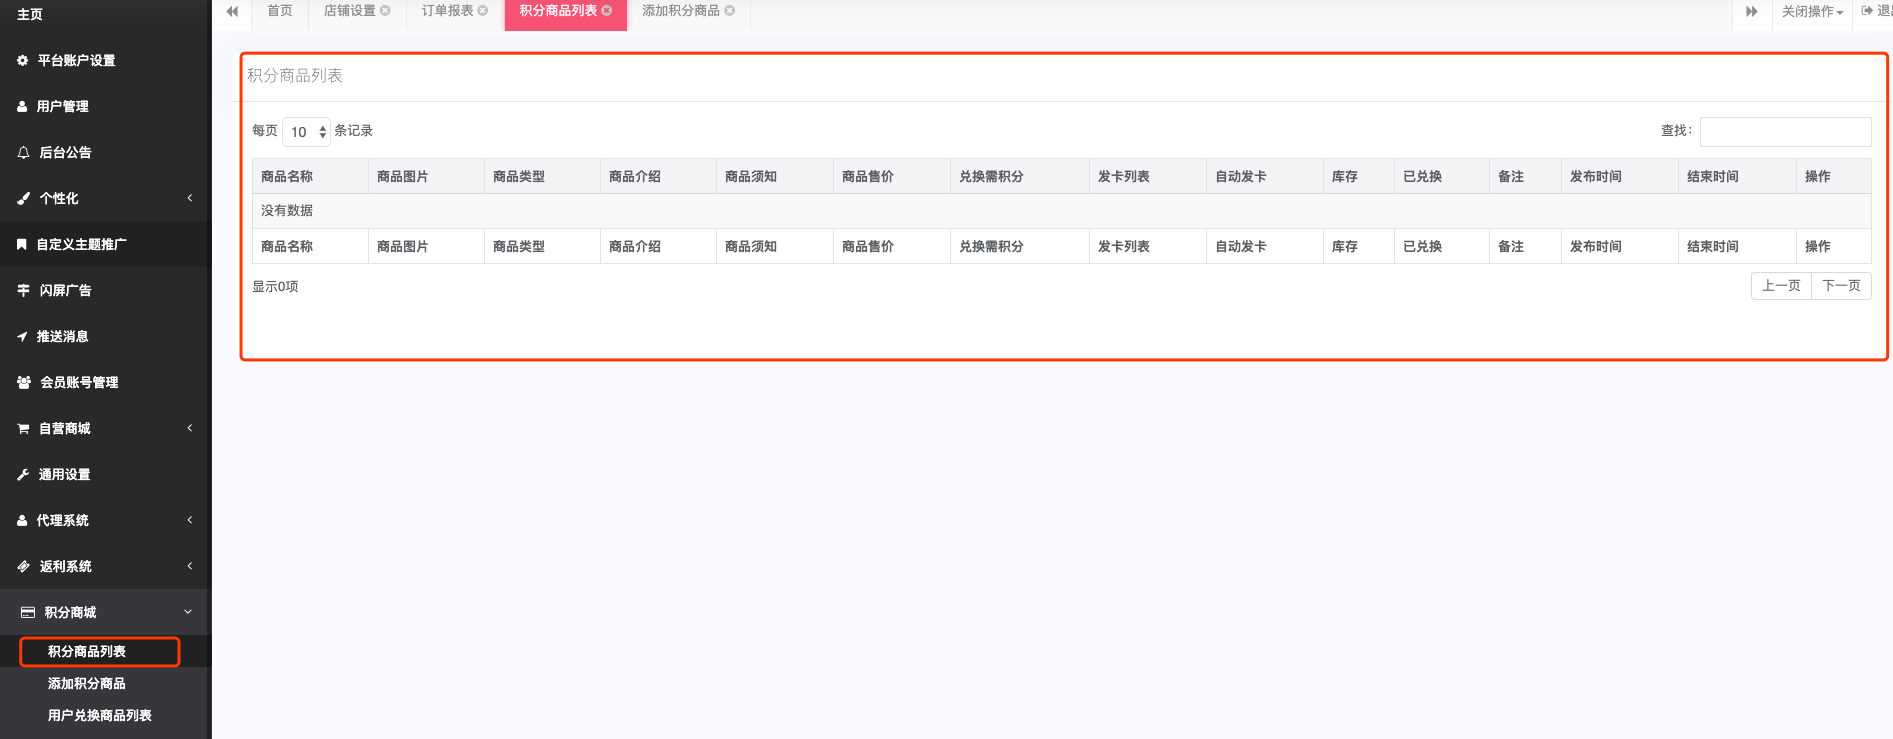Viewport: 1893px width, 739px height.
Task: Click the 上一页 pagination button
Action: point(1781,286)
